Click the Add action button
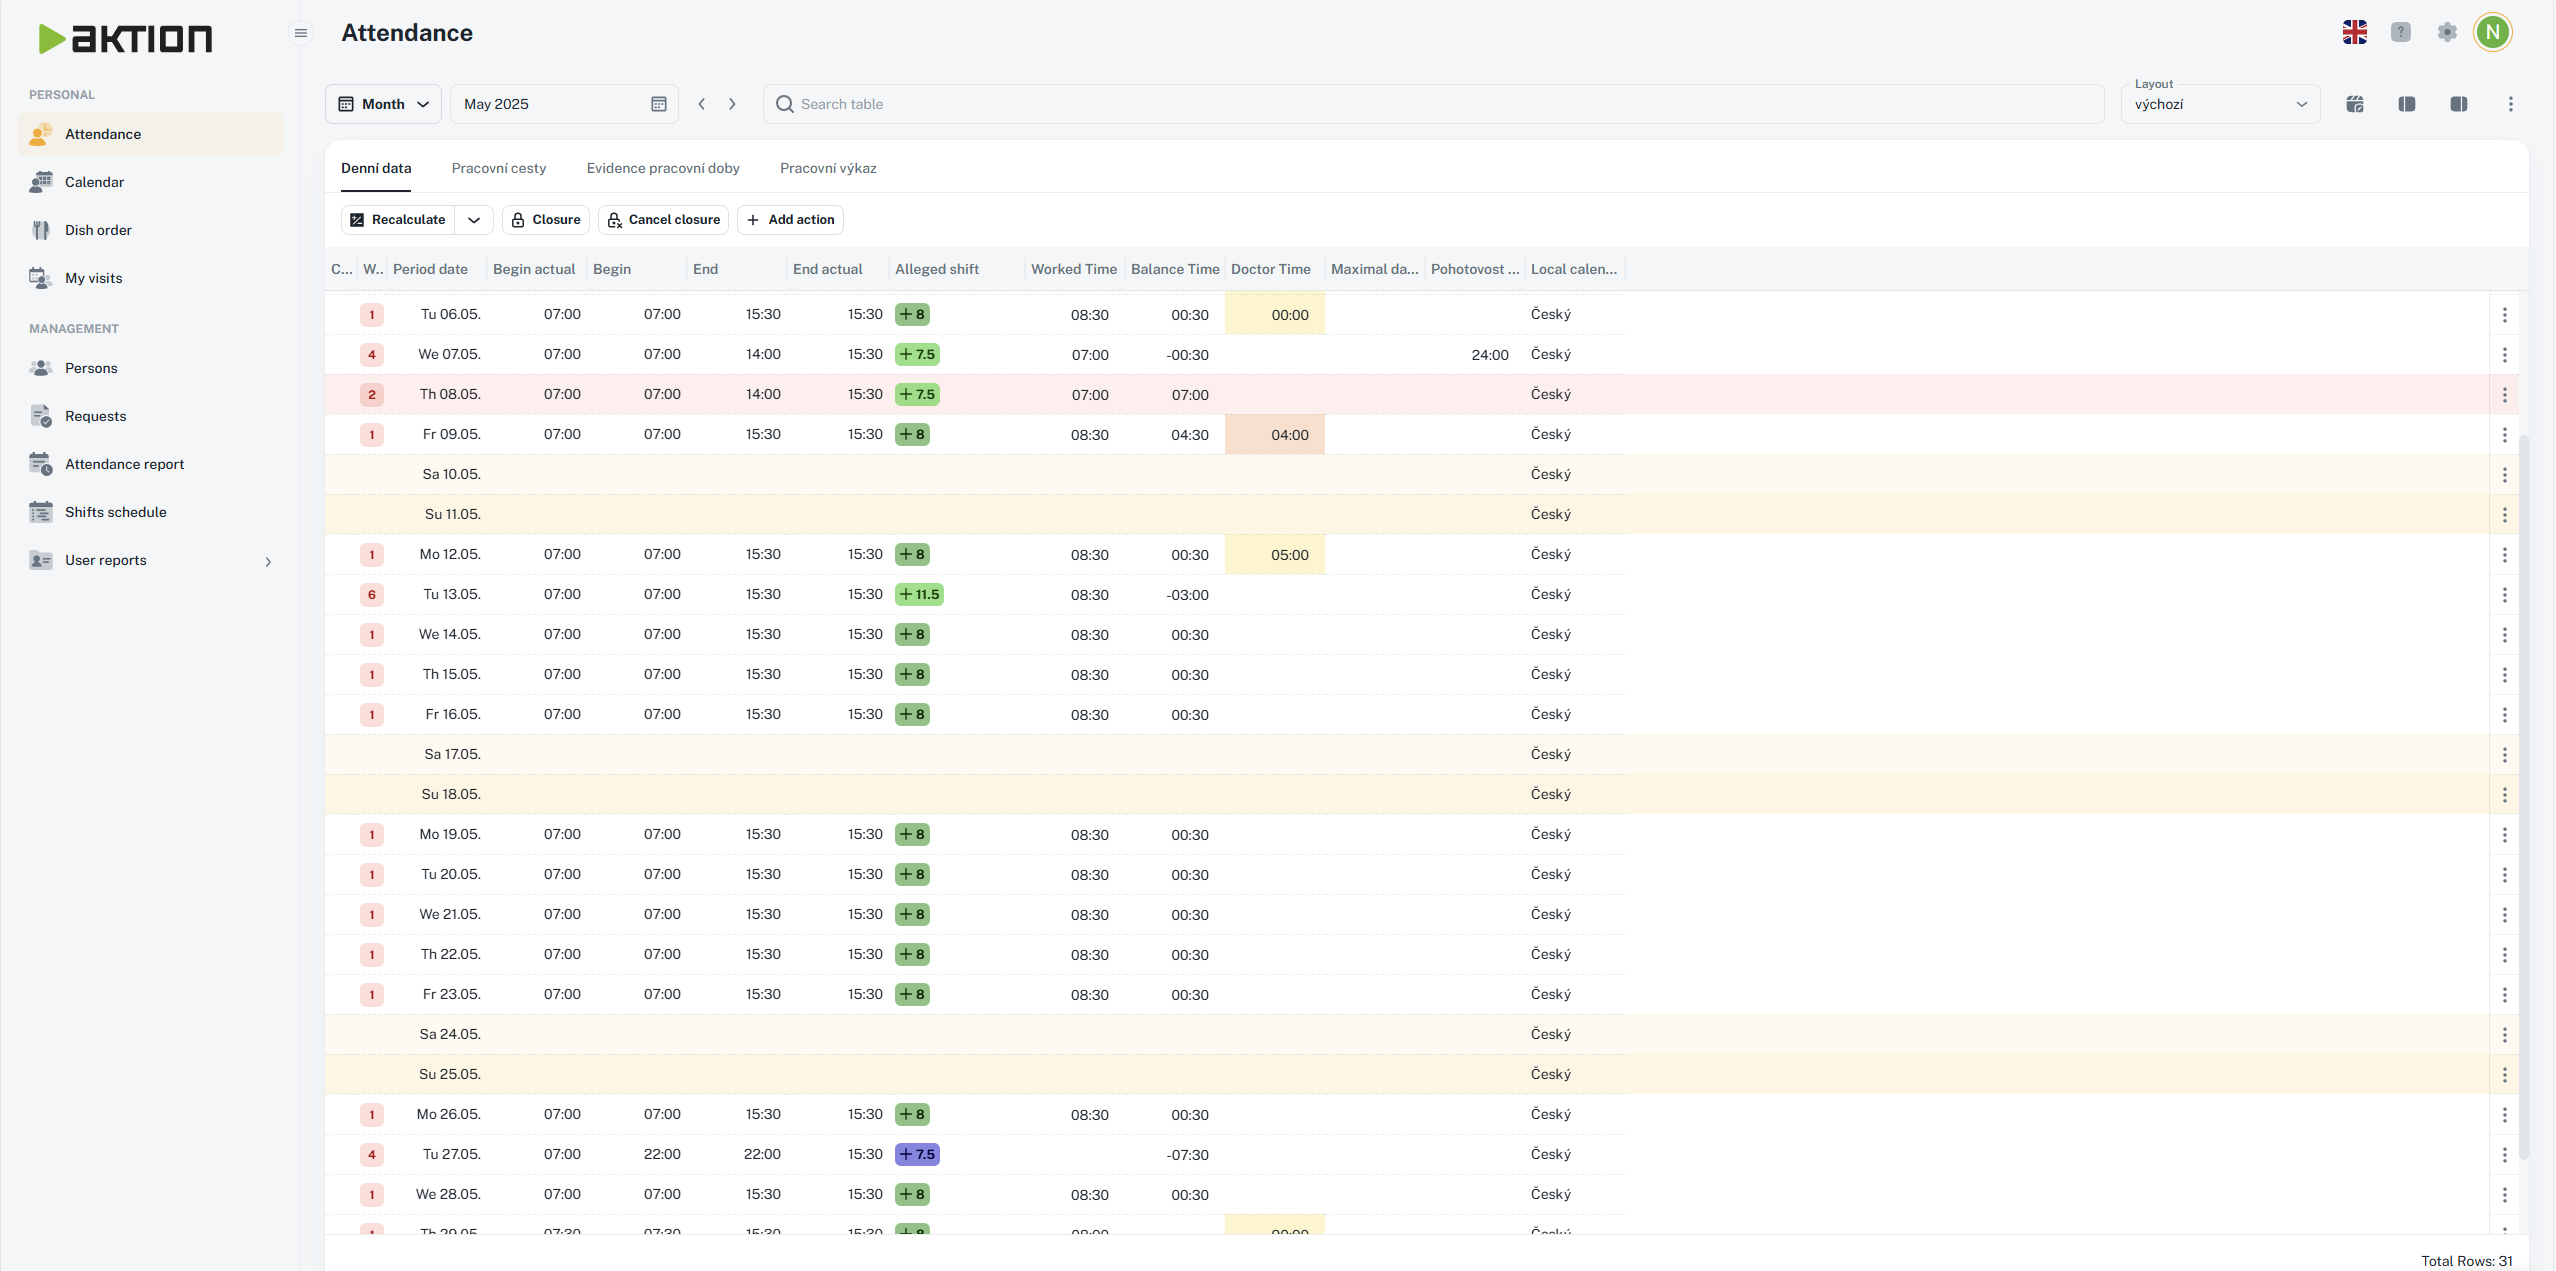Viewport: 2556px width, 1271px height. (790, 220)
